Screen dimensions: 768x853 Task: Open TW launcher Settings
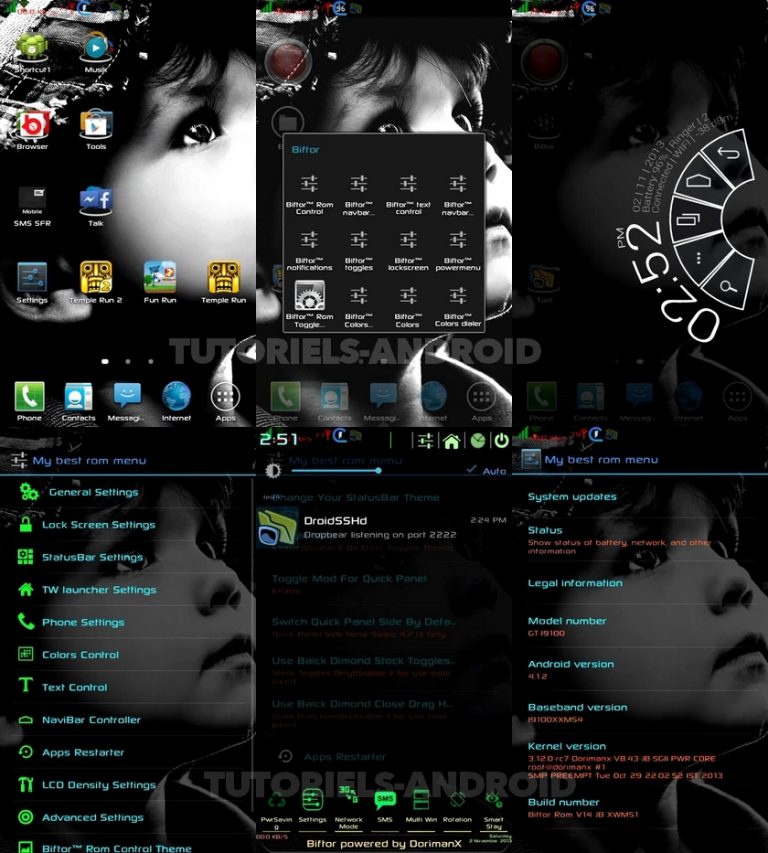(x=127, y=590)
